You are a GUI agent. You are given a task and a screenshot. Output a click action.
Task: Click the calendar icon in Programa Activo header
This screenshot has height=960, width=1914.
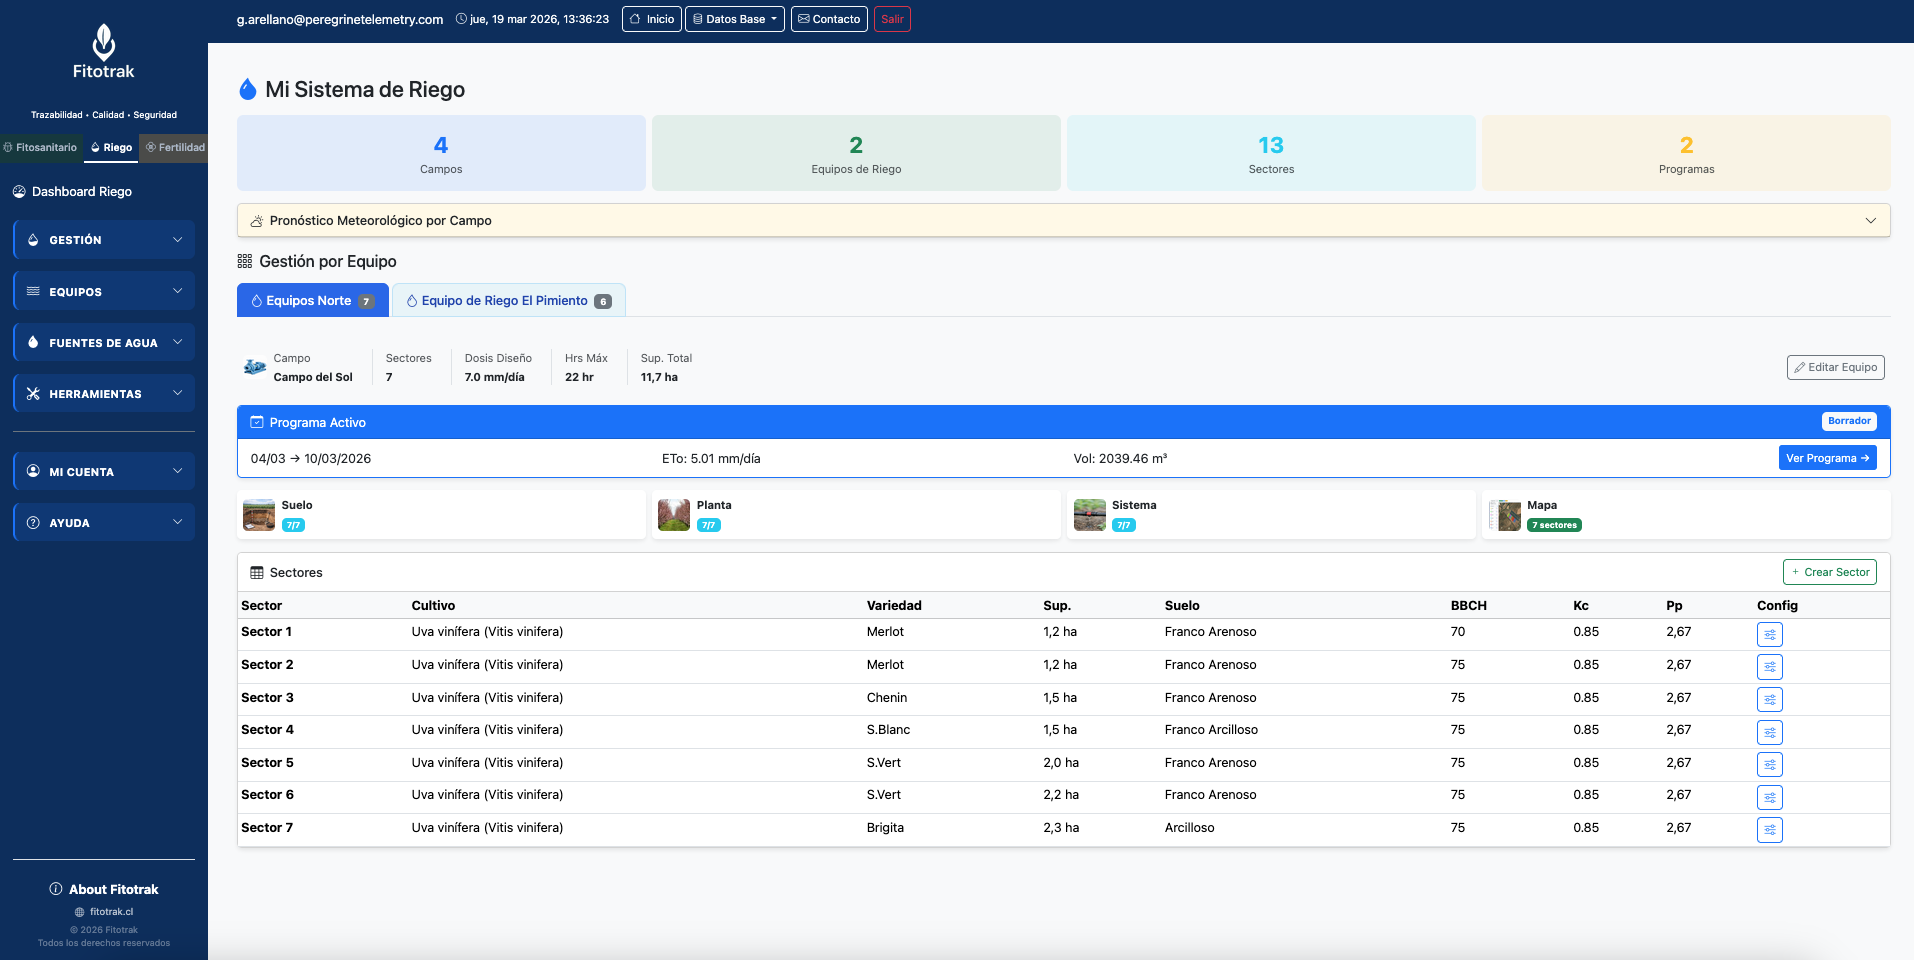[259, 422]
